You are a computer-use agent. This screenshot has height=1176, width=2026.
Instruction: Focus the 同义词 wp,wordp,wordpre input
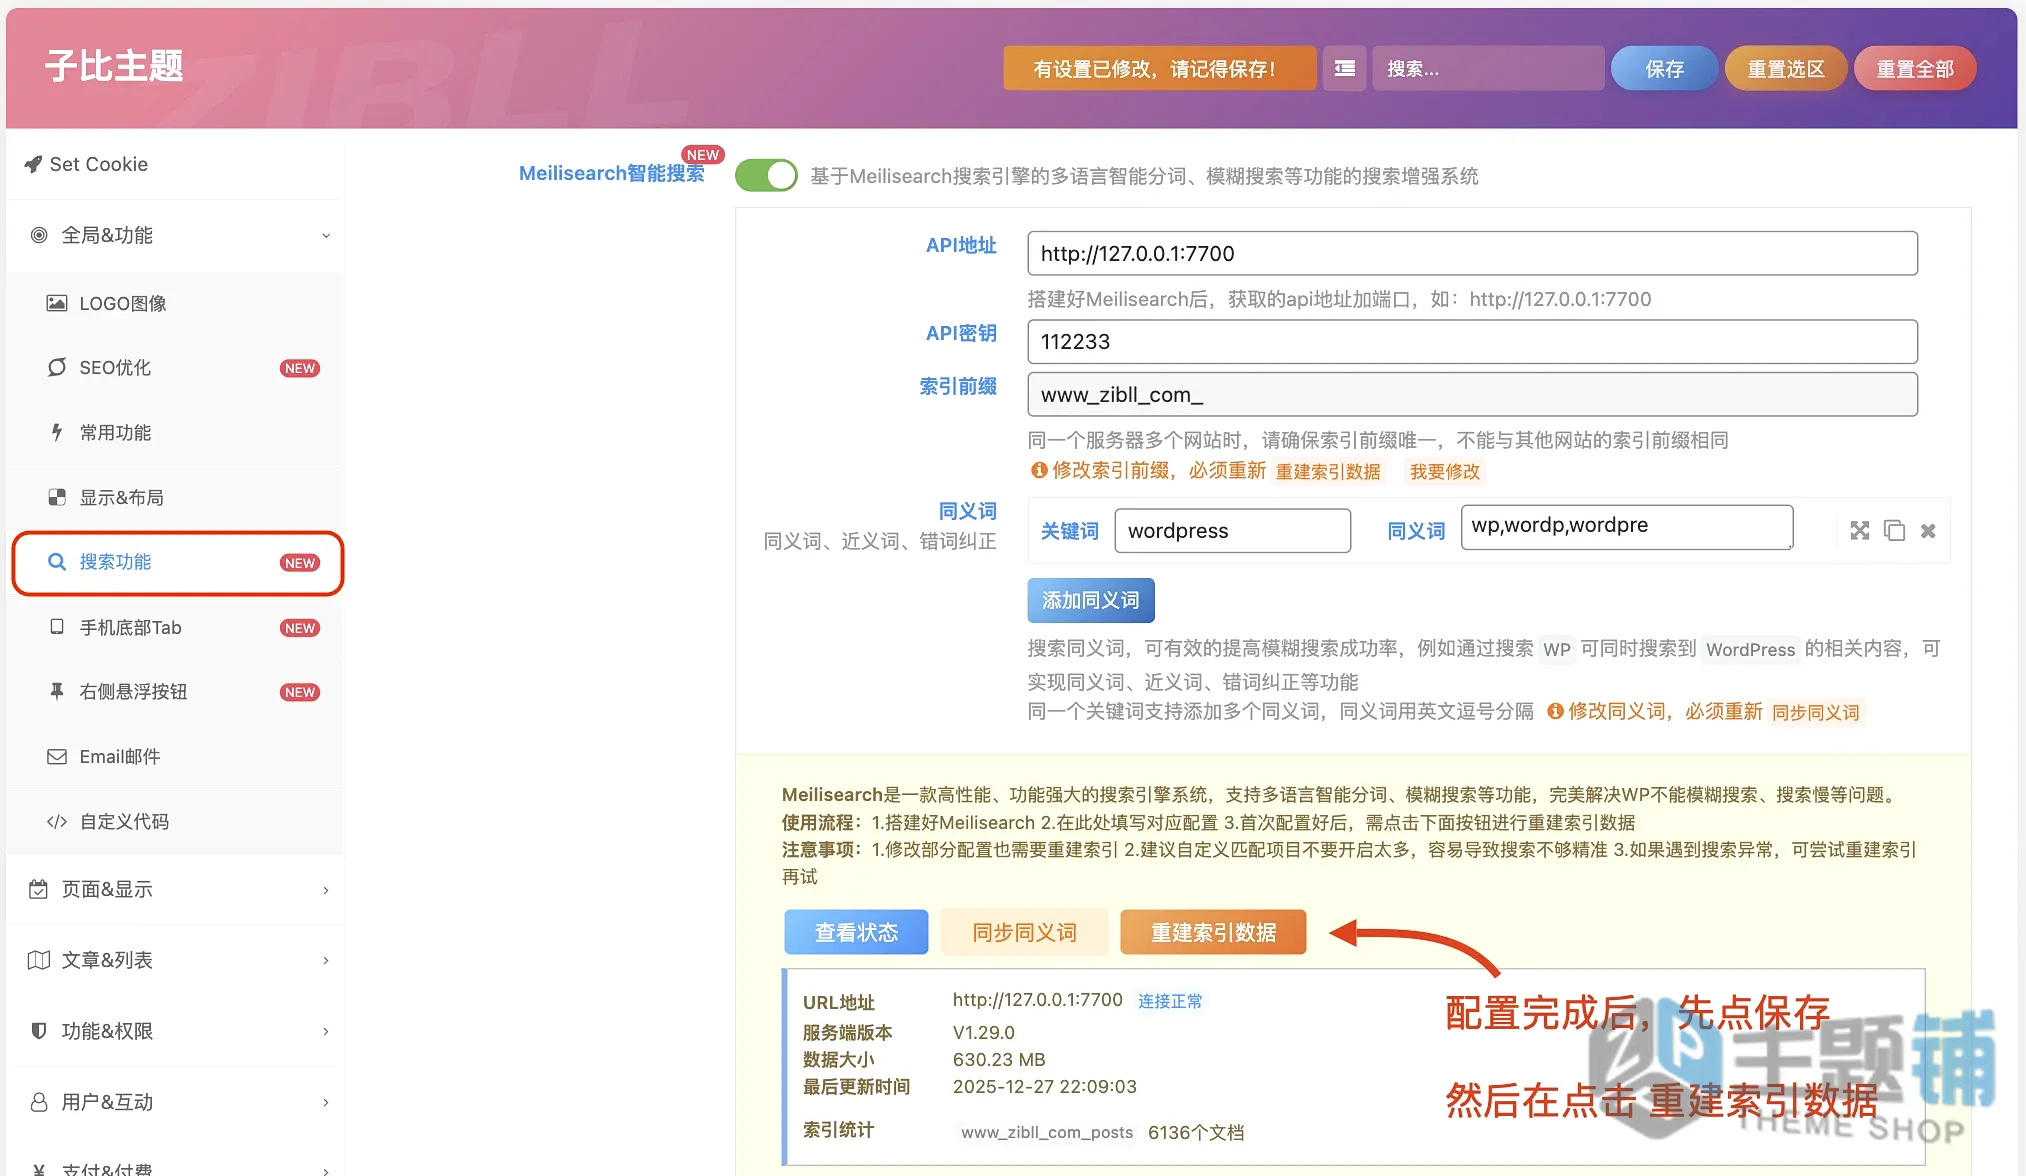pyautogui.click(x=1627, y=527)
